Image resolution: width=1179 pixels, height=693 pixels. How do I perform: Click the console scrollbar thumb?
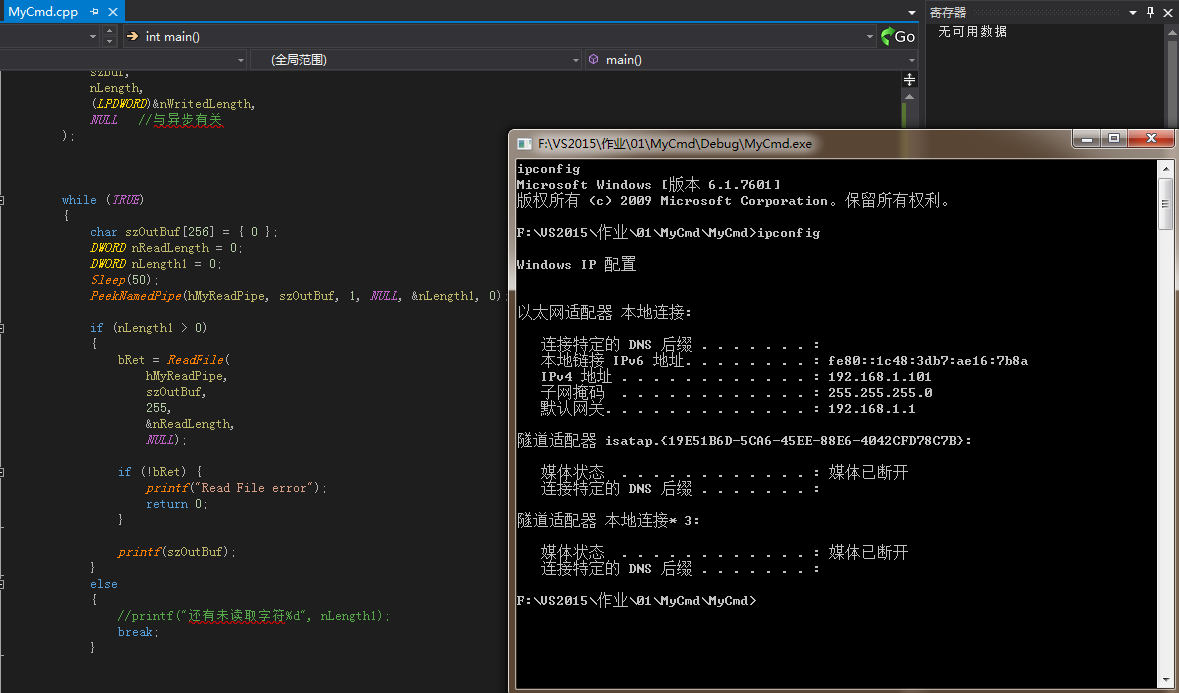1165,204
